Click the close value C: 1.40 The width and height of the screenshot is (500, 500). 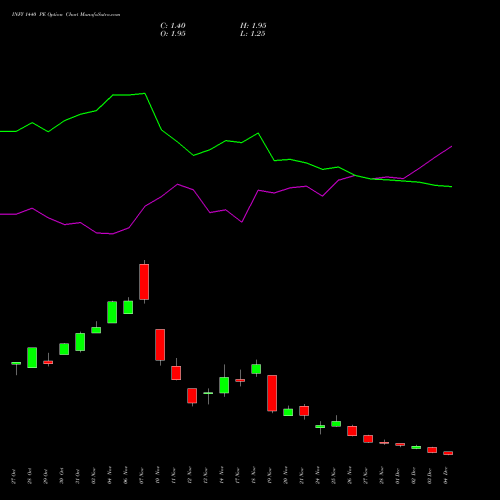173,26
